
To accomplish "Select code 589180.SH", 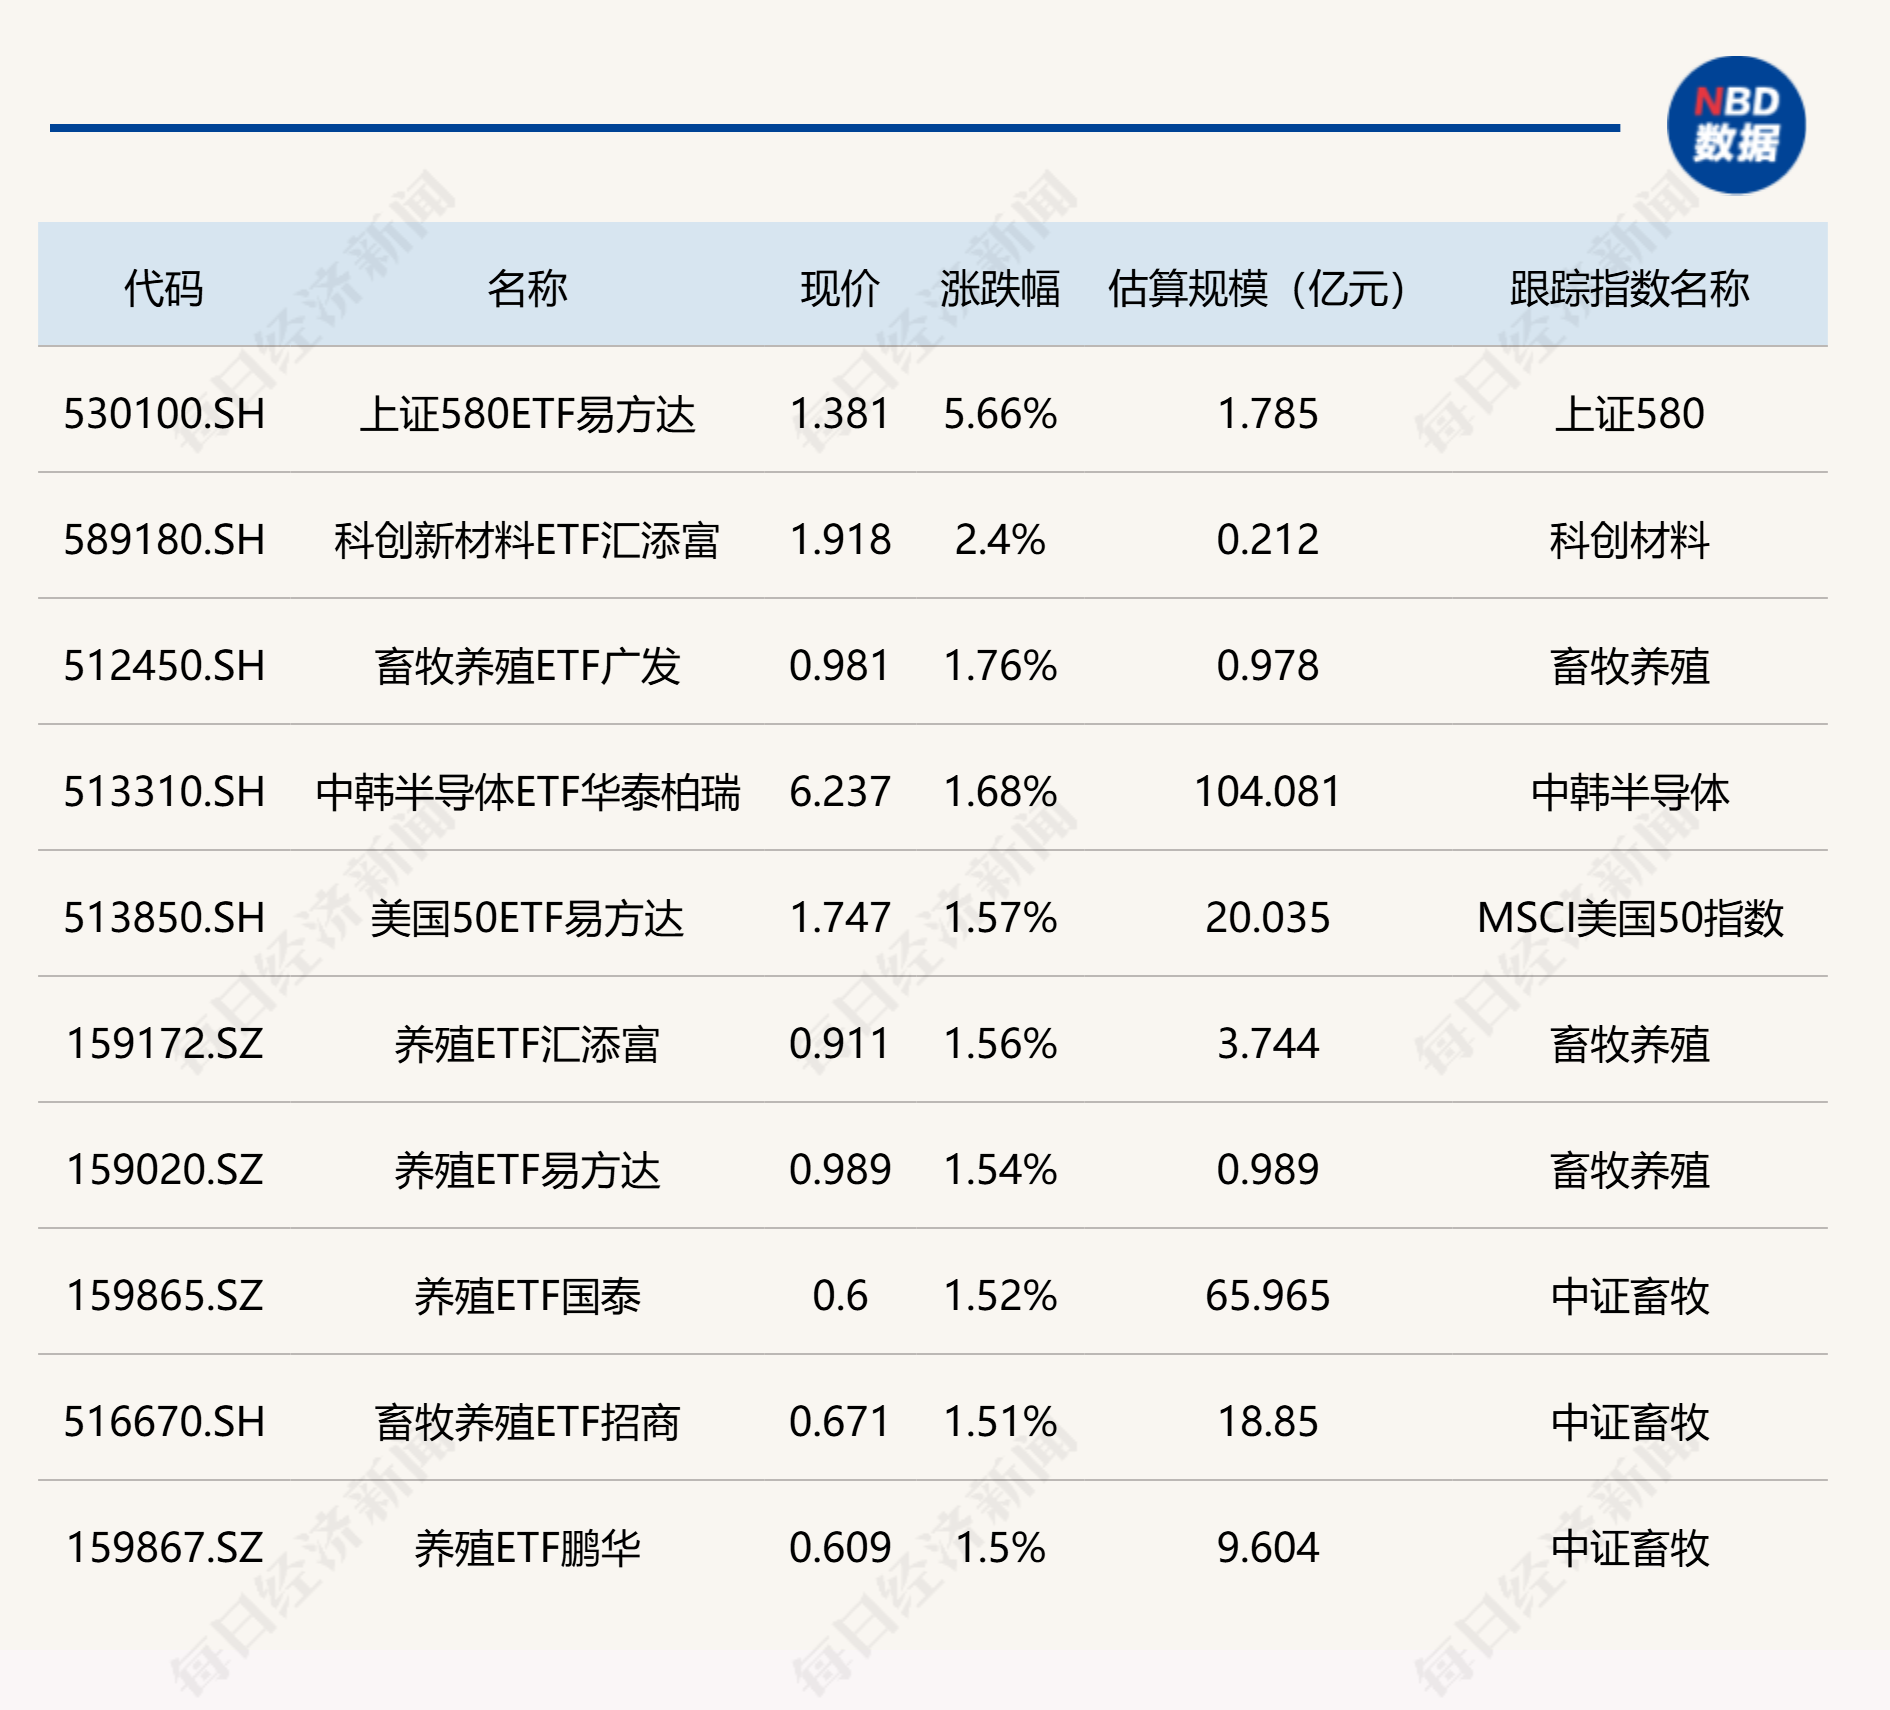I will [164, 540].
